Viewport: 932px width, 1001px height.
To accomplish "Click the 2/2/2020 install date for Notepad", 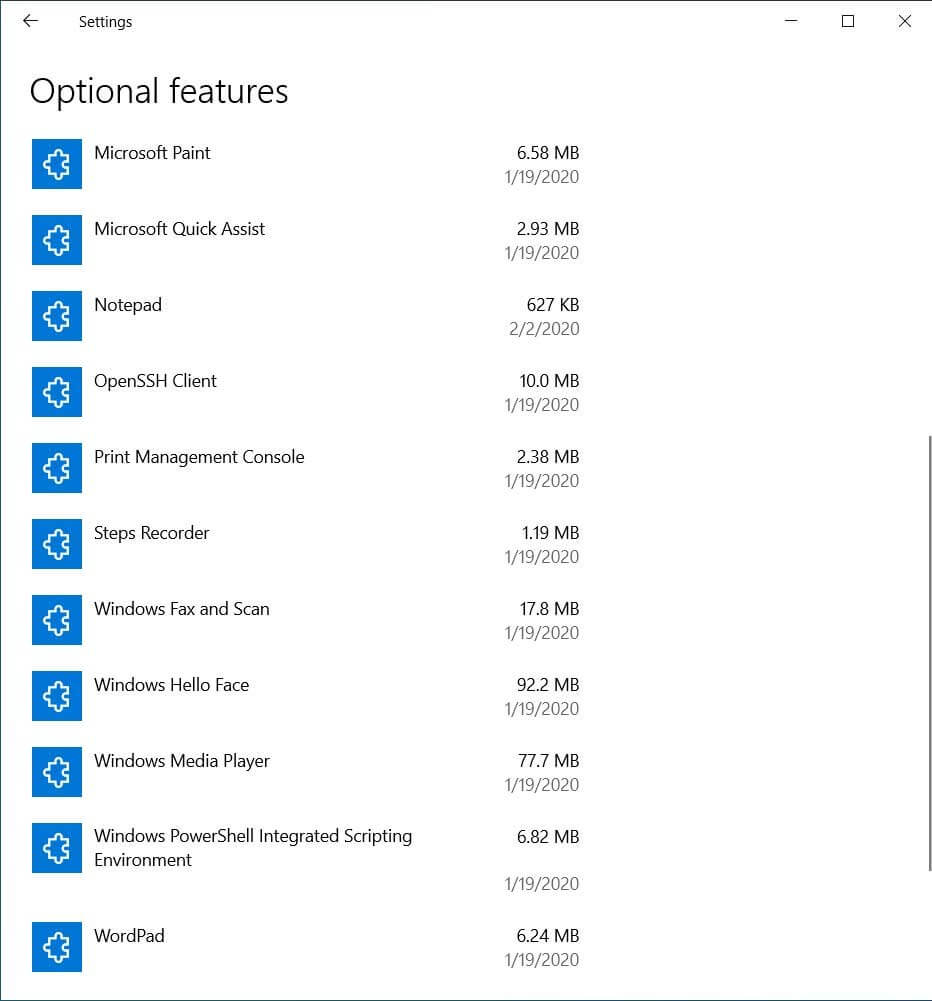I will coord(542,329).
